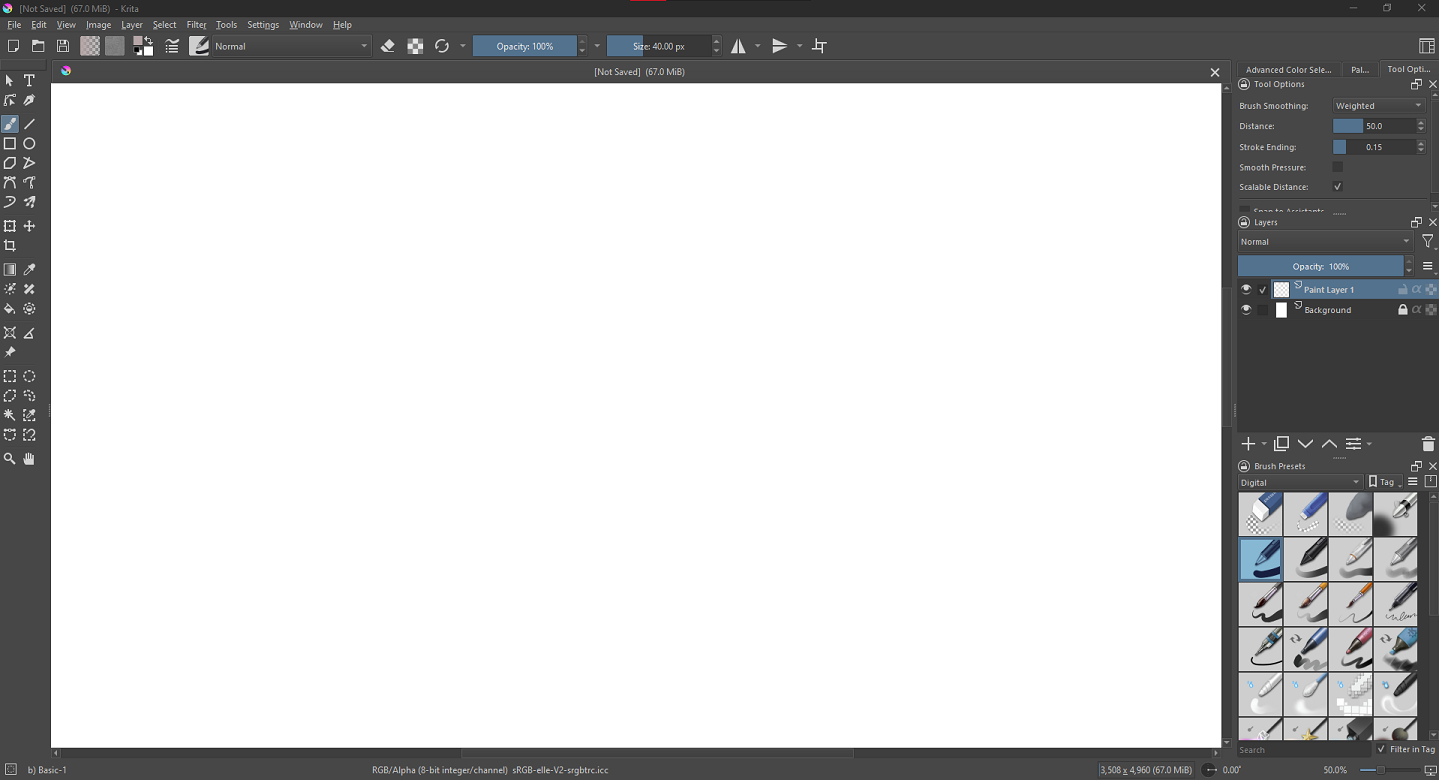This screenshot has height=780, width=1439.
Task: Open the Layers filter funnel menu
Action: (1428, 242)
